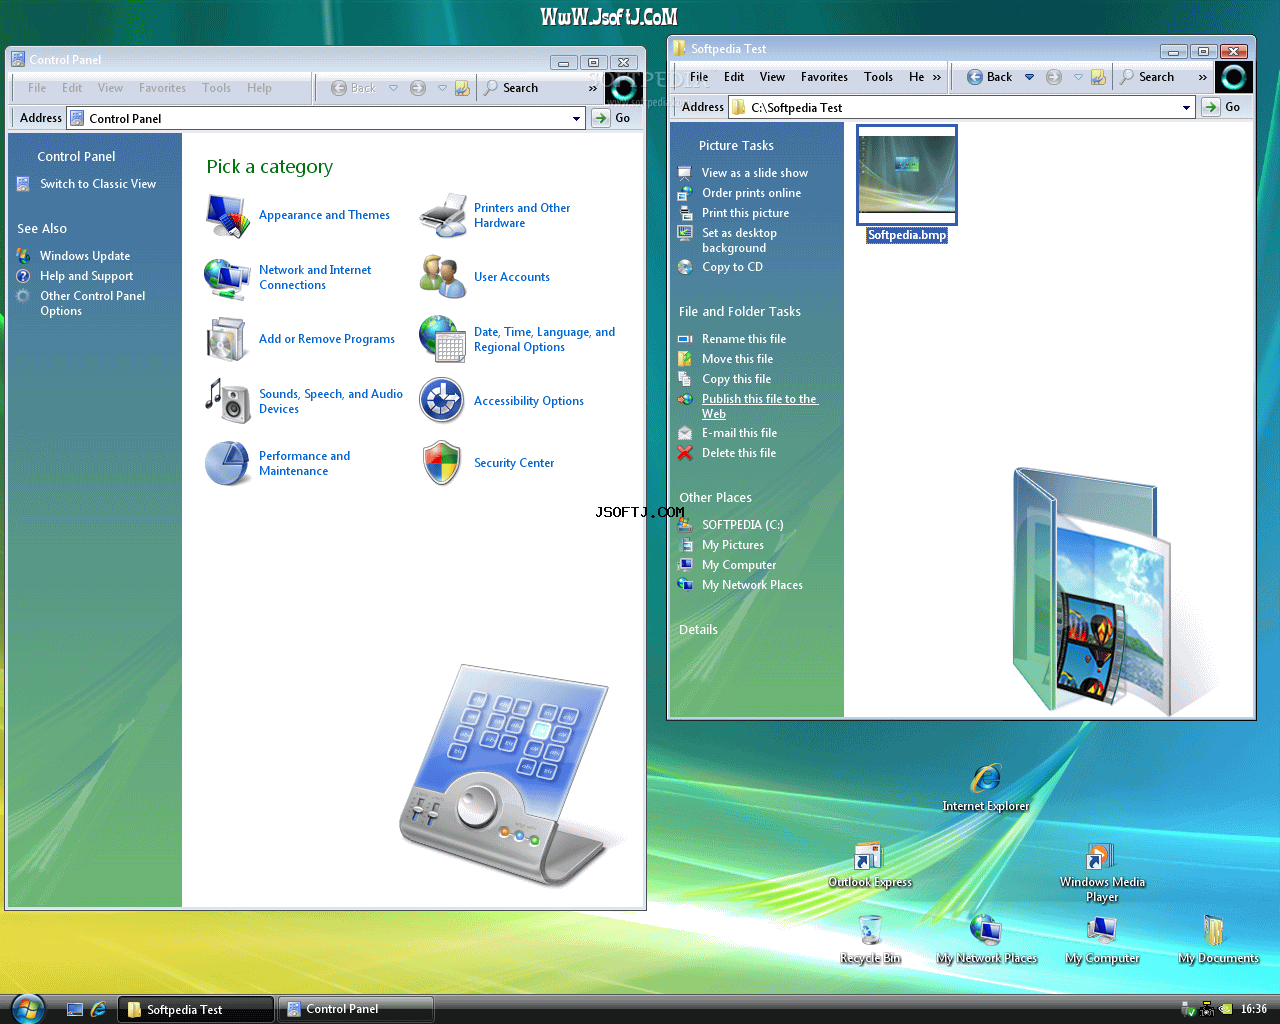This screenshot has width=1280, height=1024.
Task: Click Forward arrow in Control Panel toolbar
Action: [418, 88]
